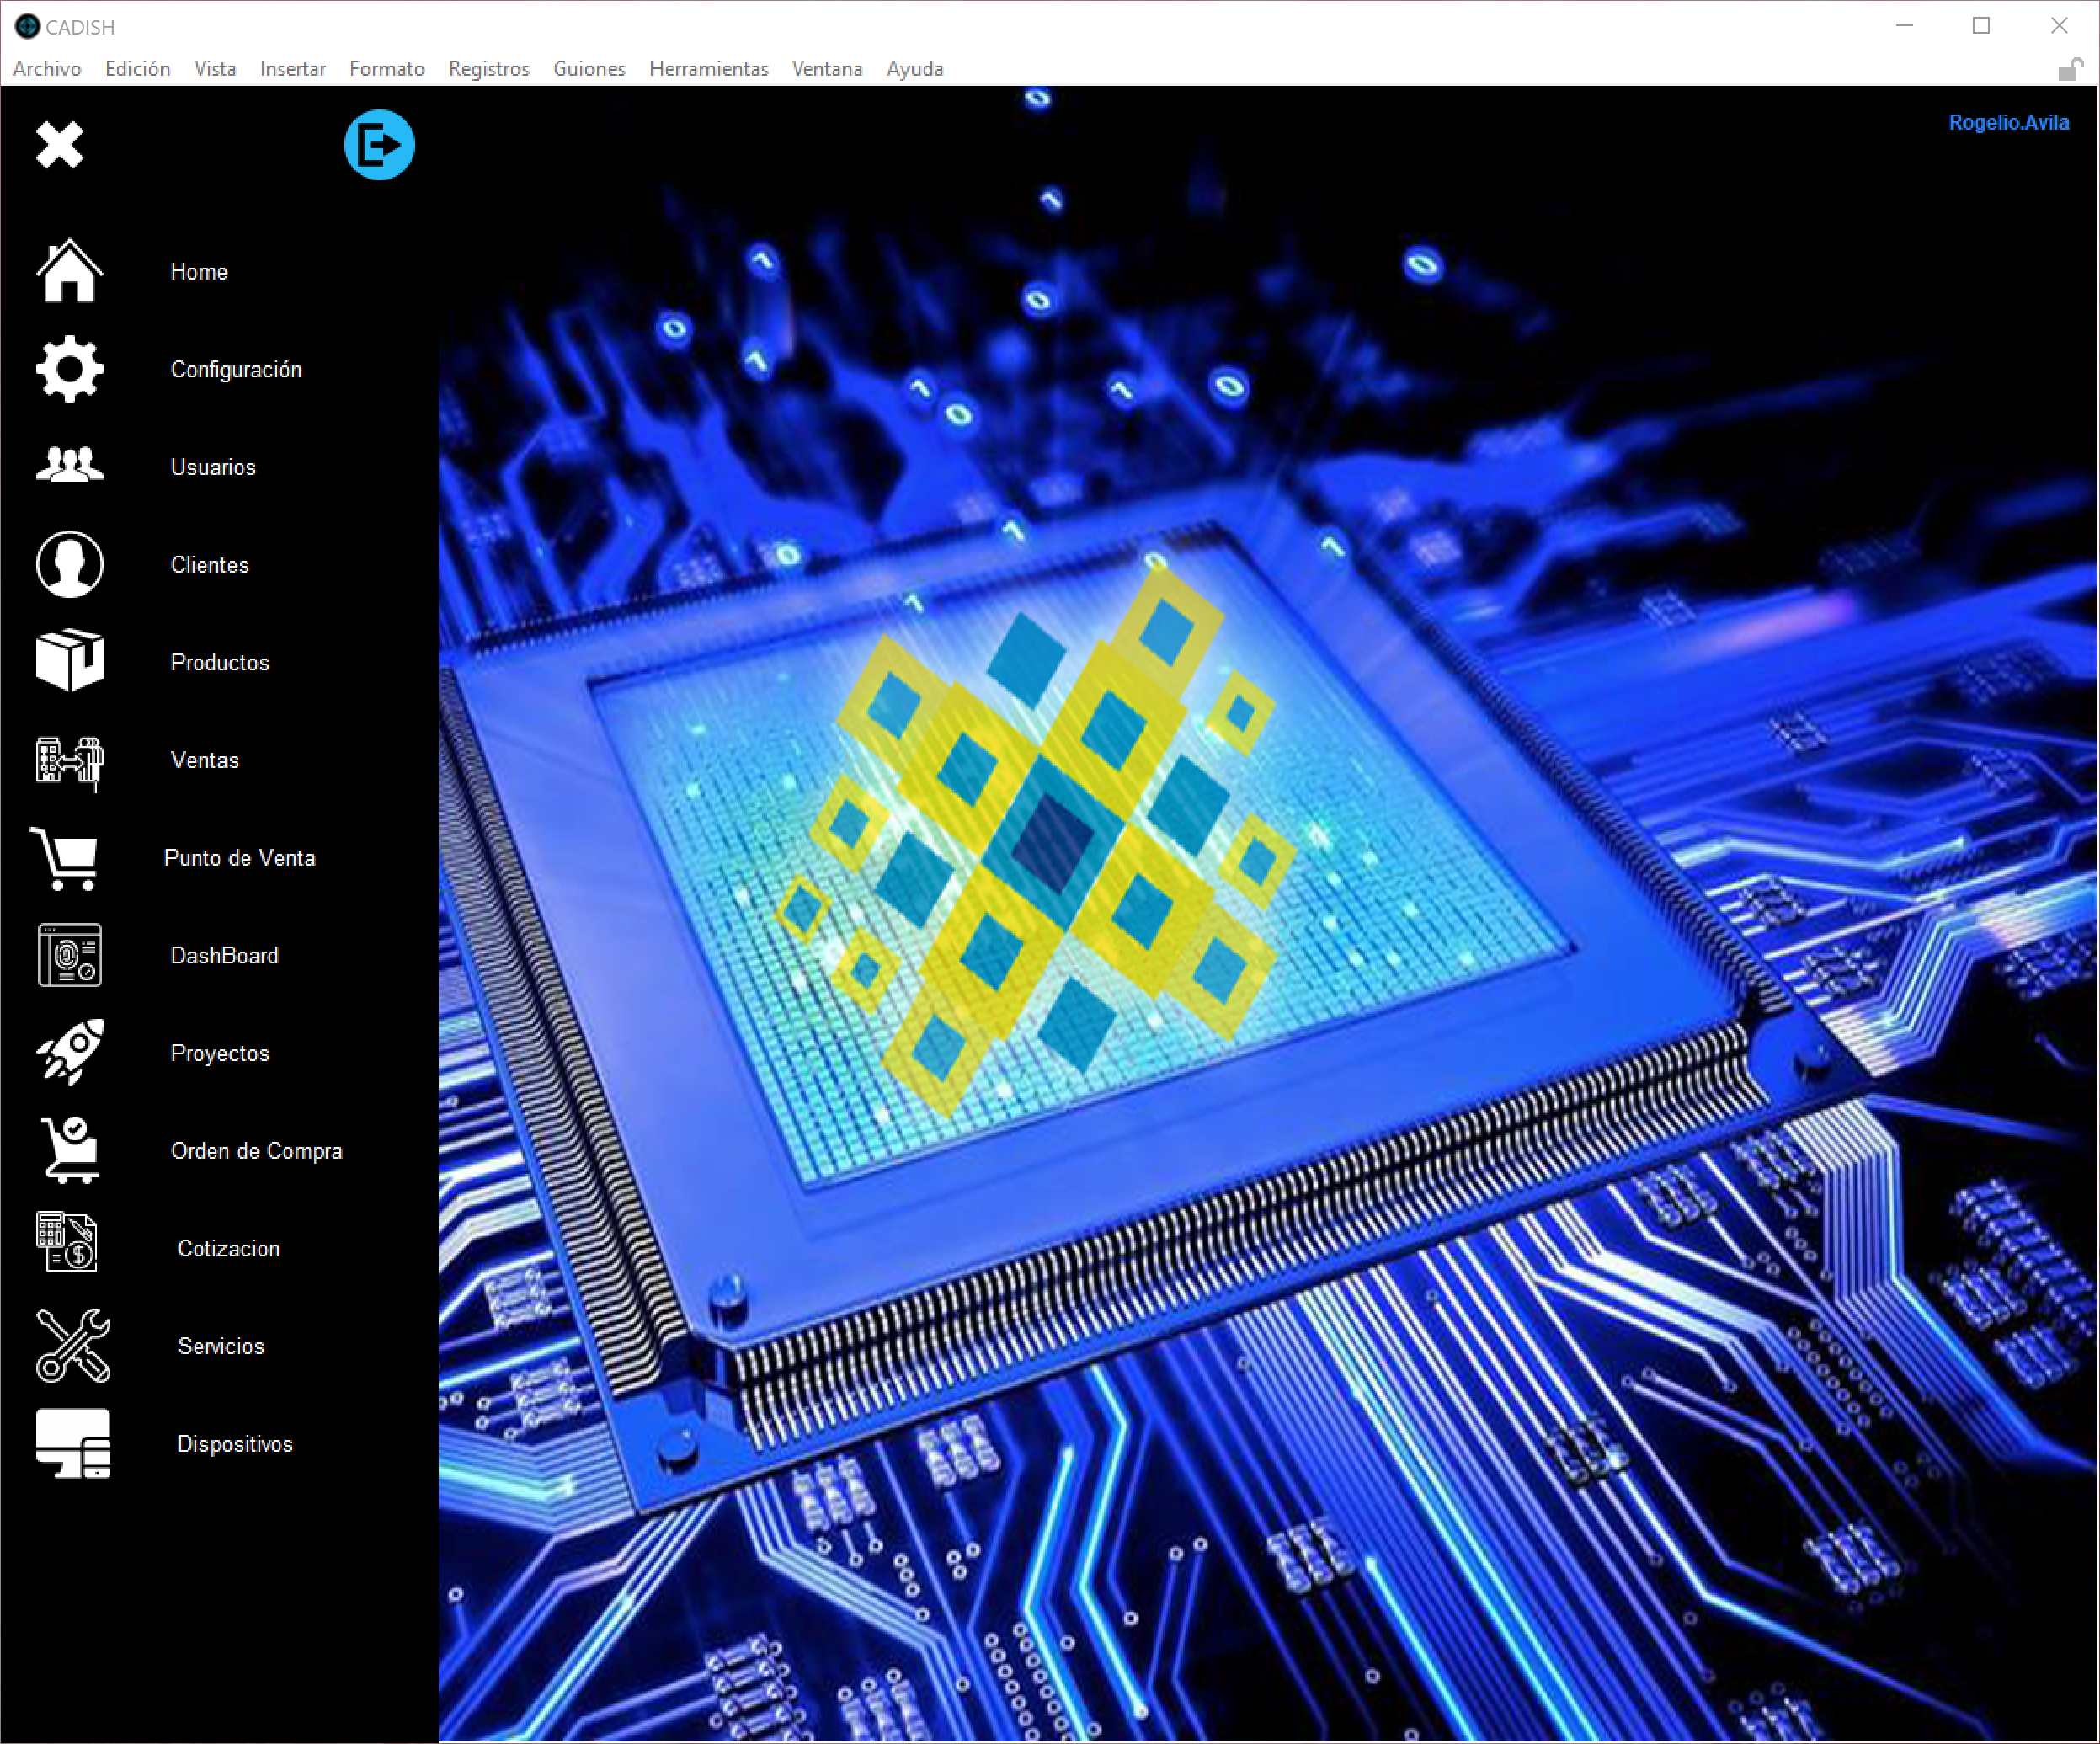Click the Proyectos rocket icon
The width and height of the screenshot is (2100, 1744).
pyautogui.click(x=69, y=1052)
